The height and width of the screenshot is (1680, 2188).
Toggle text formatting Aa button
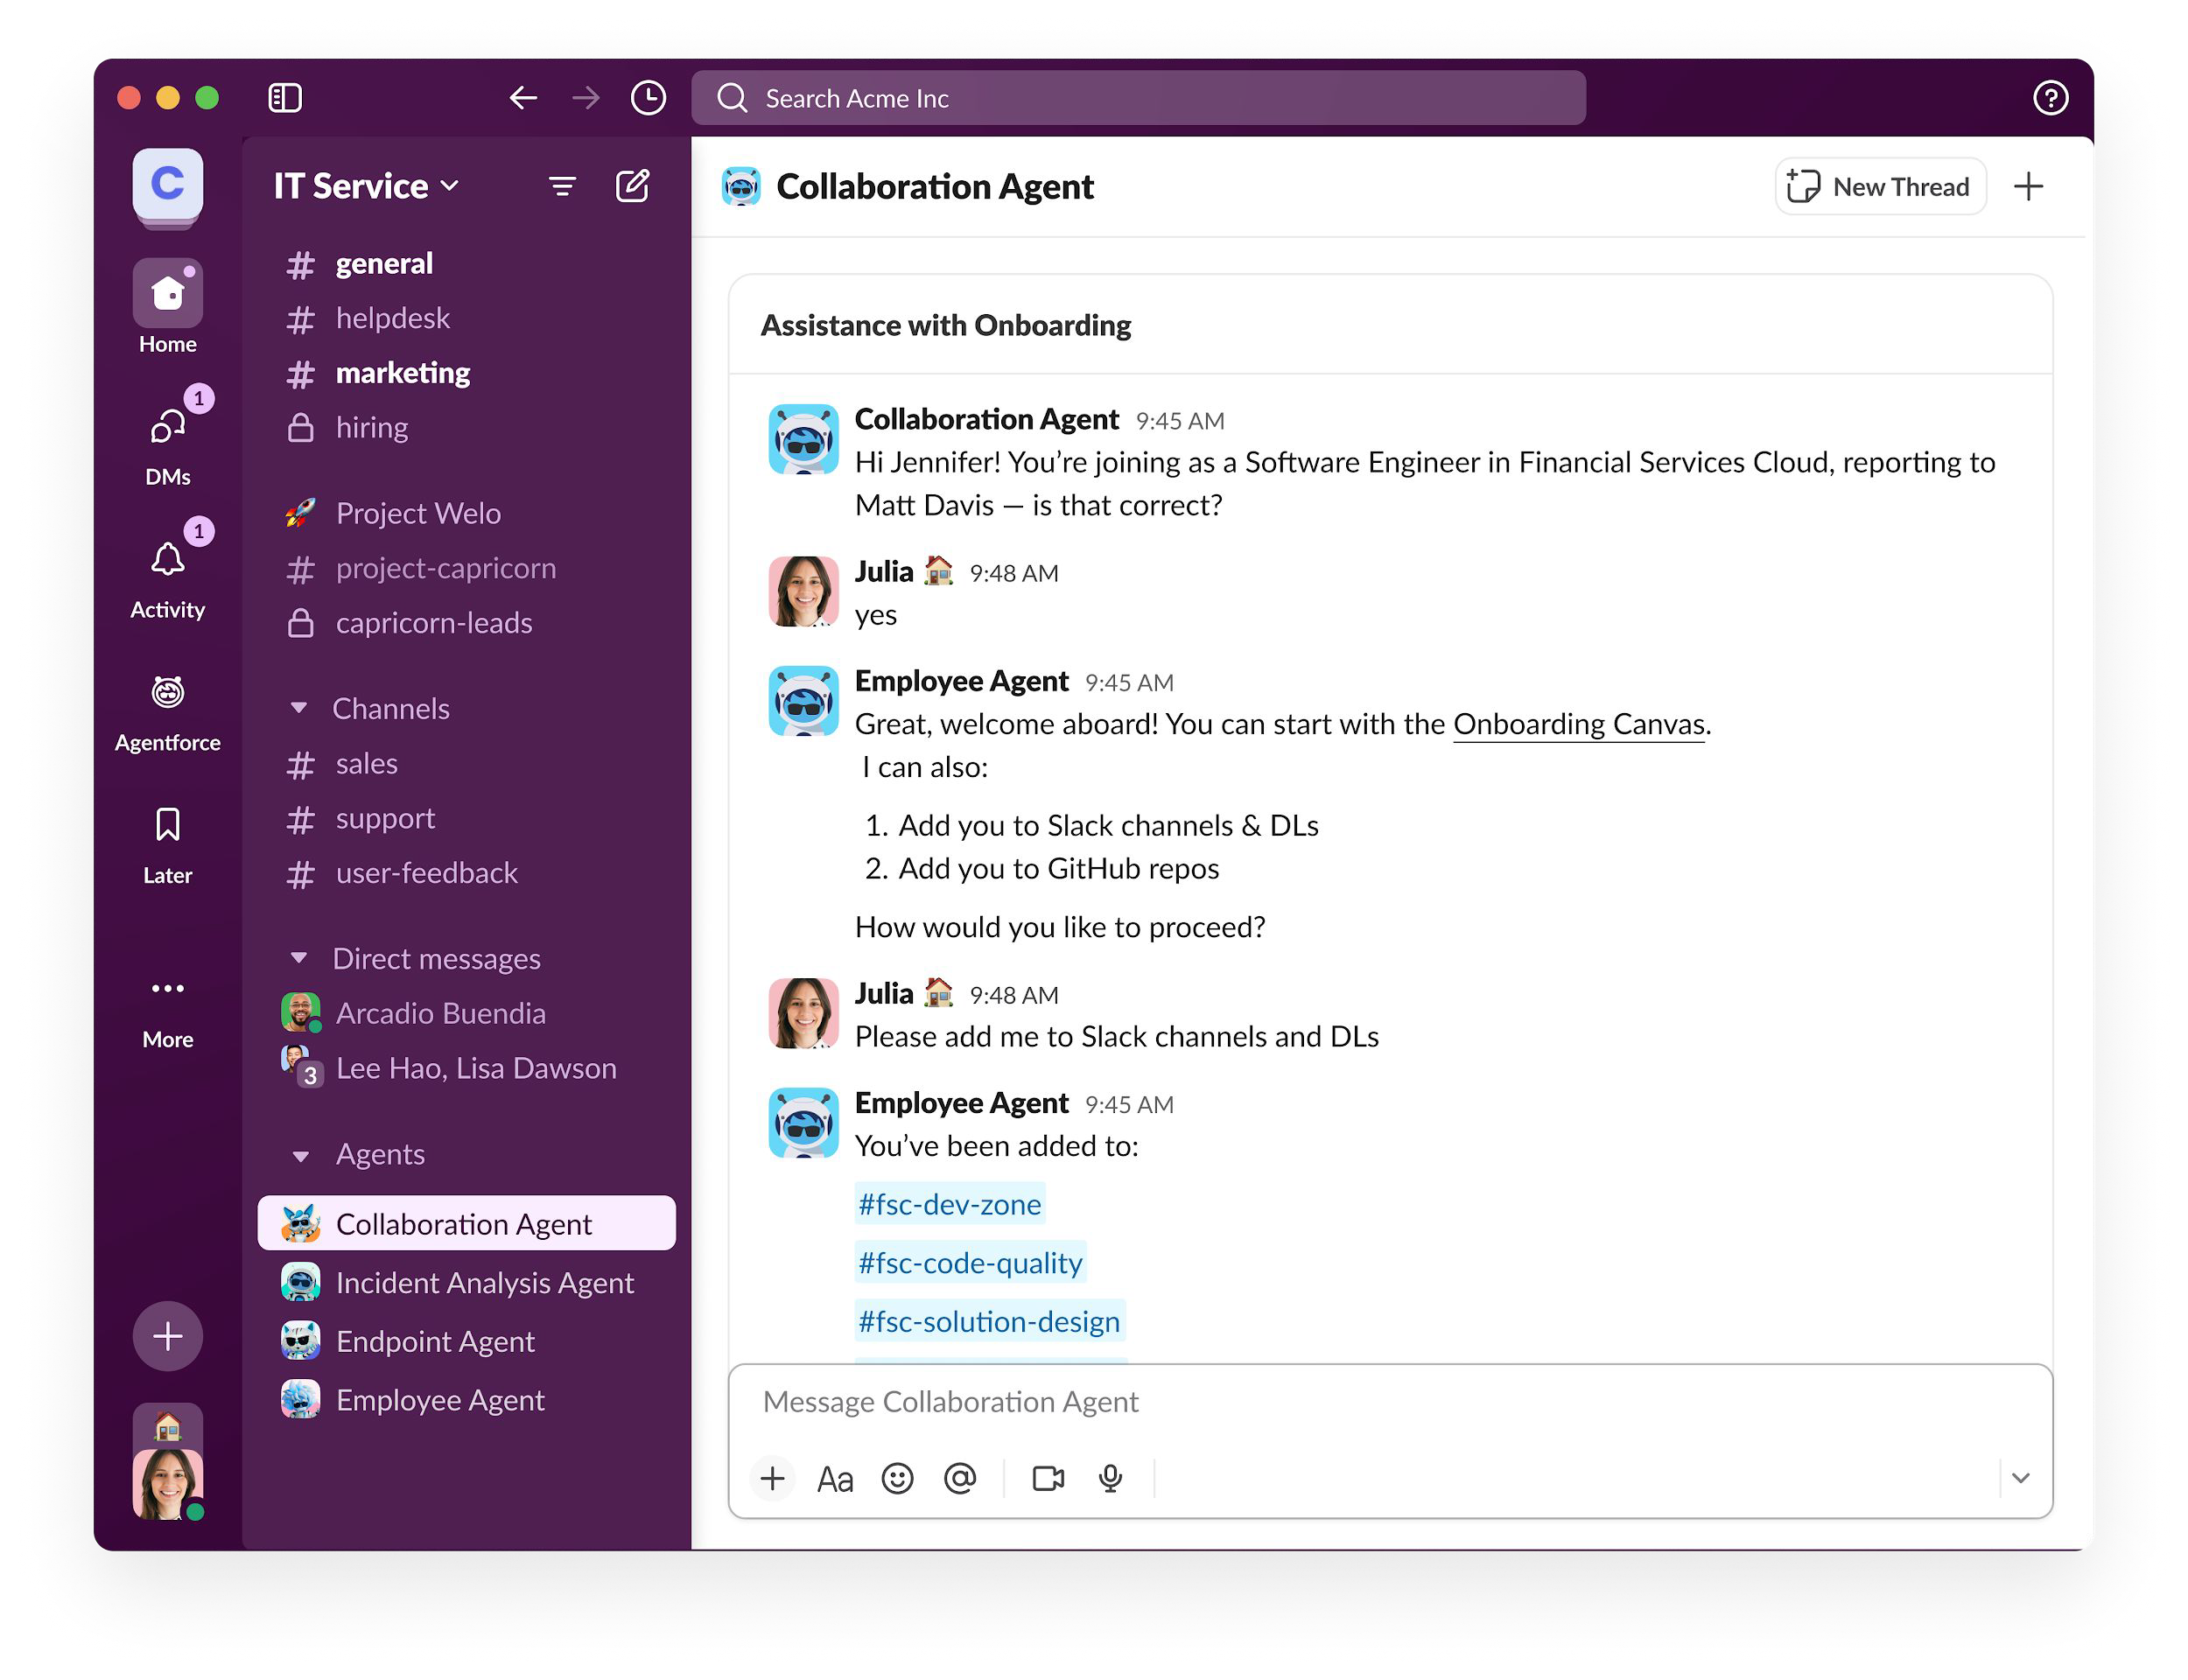pos(834,1478)
